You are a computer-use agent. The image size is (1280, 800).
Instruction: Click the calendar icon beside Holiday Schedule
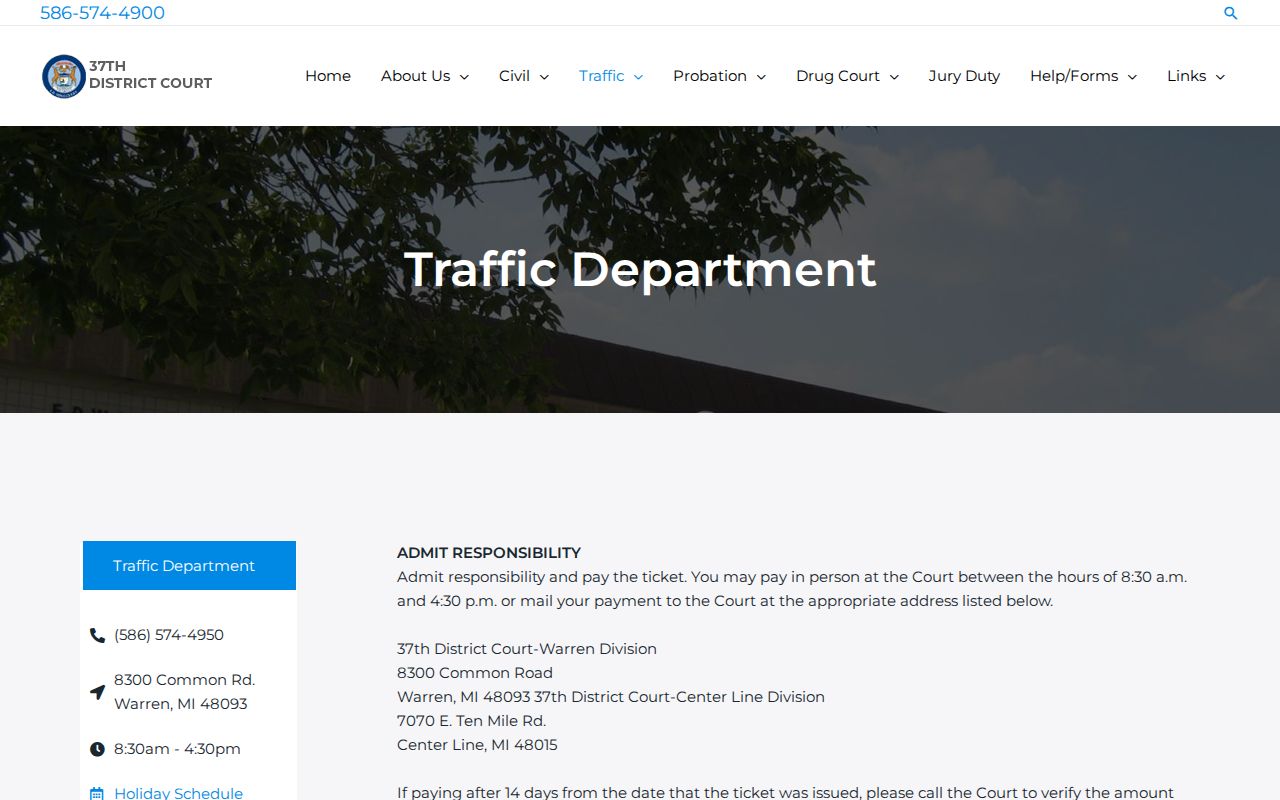tap(97, 794)
